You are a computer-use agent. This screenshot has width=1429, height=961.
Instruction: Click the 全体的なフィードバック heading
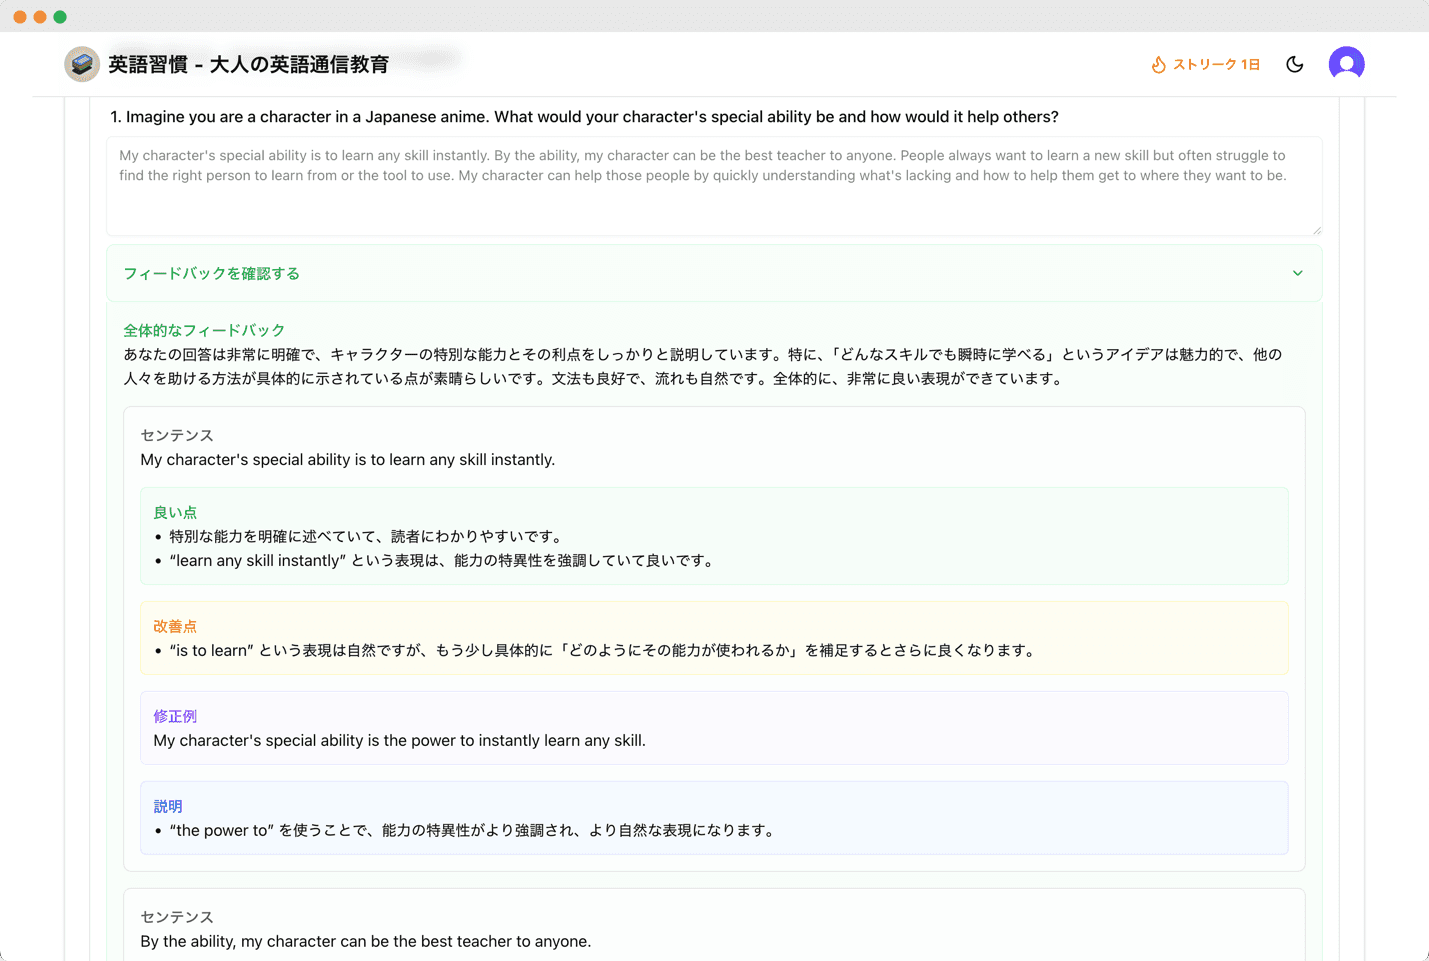(204, 330)
